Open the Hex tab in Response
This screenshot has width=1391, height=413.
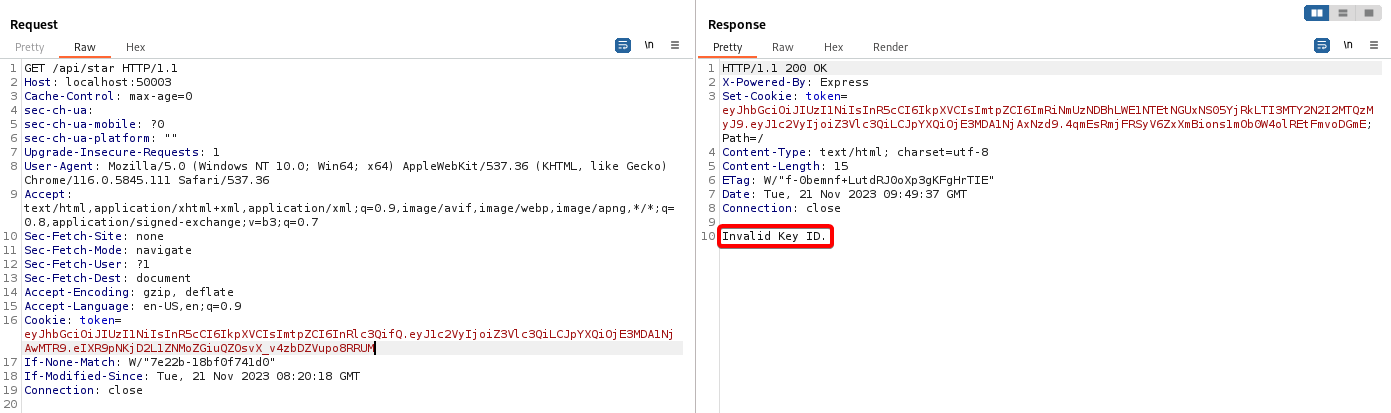tap(833, 47)
